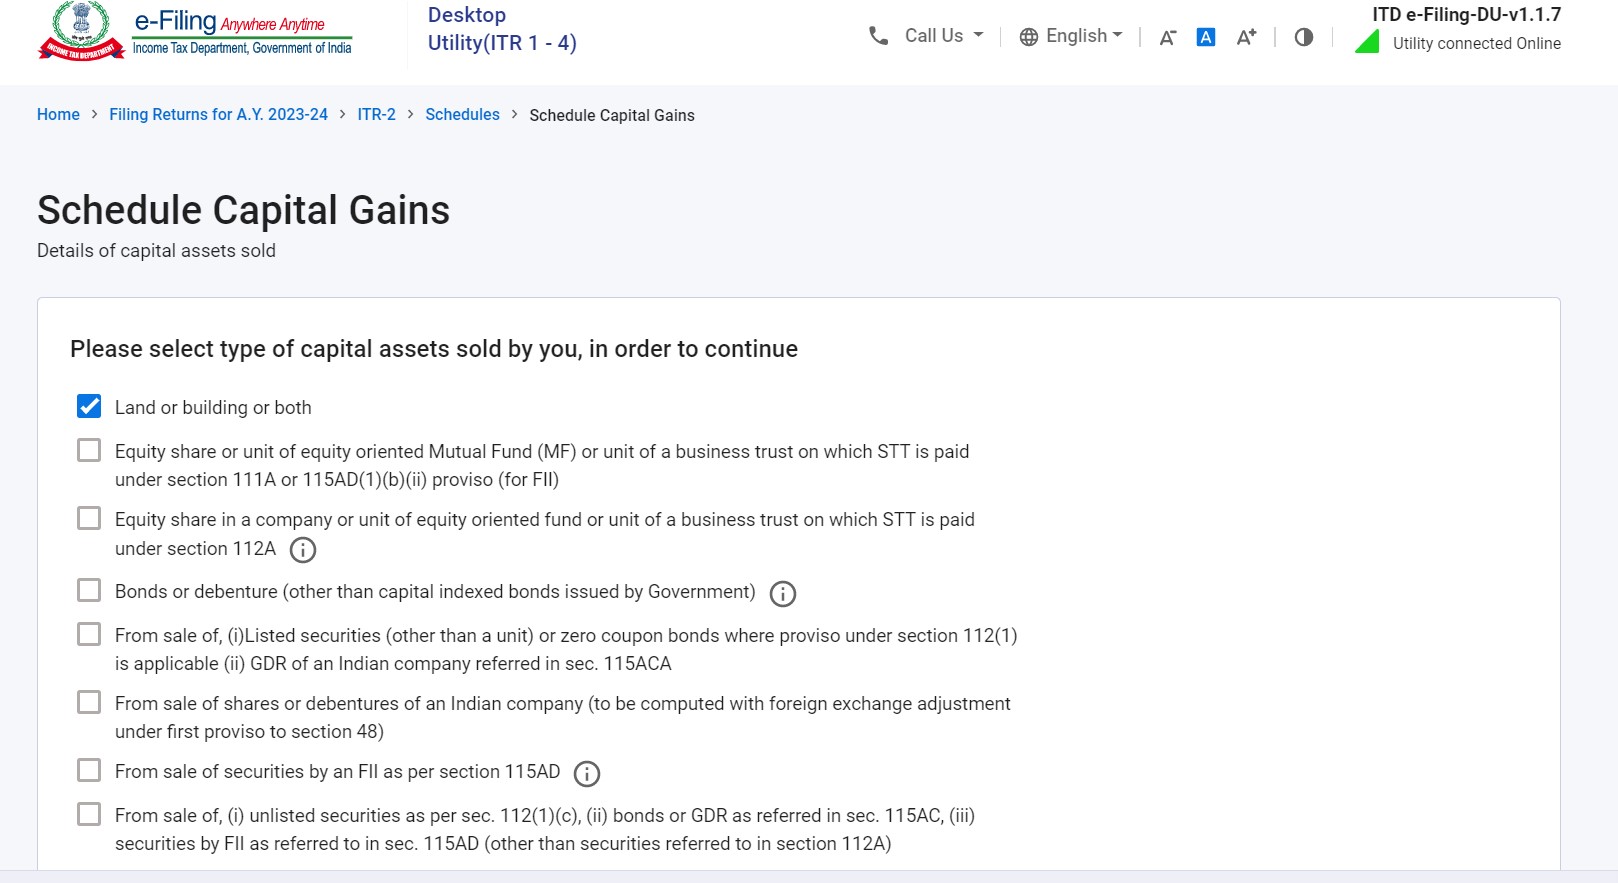Reset to default font size icon

click(x=1206, y=37)
